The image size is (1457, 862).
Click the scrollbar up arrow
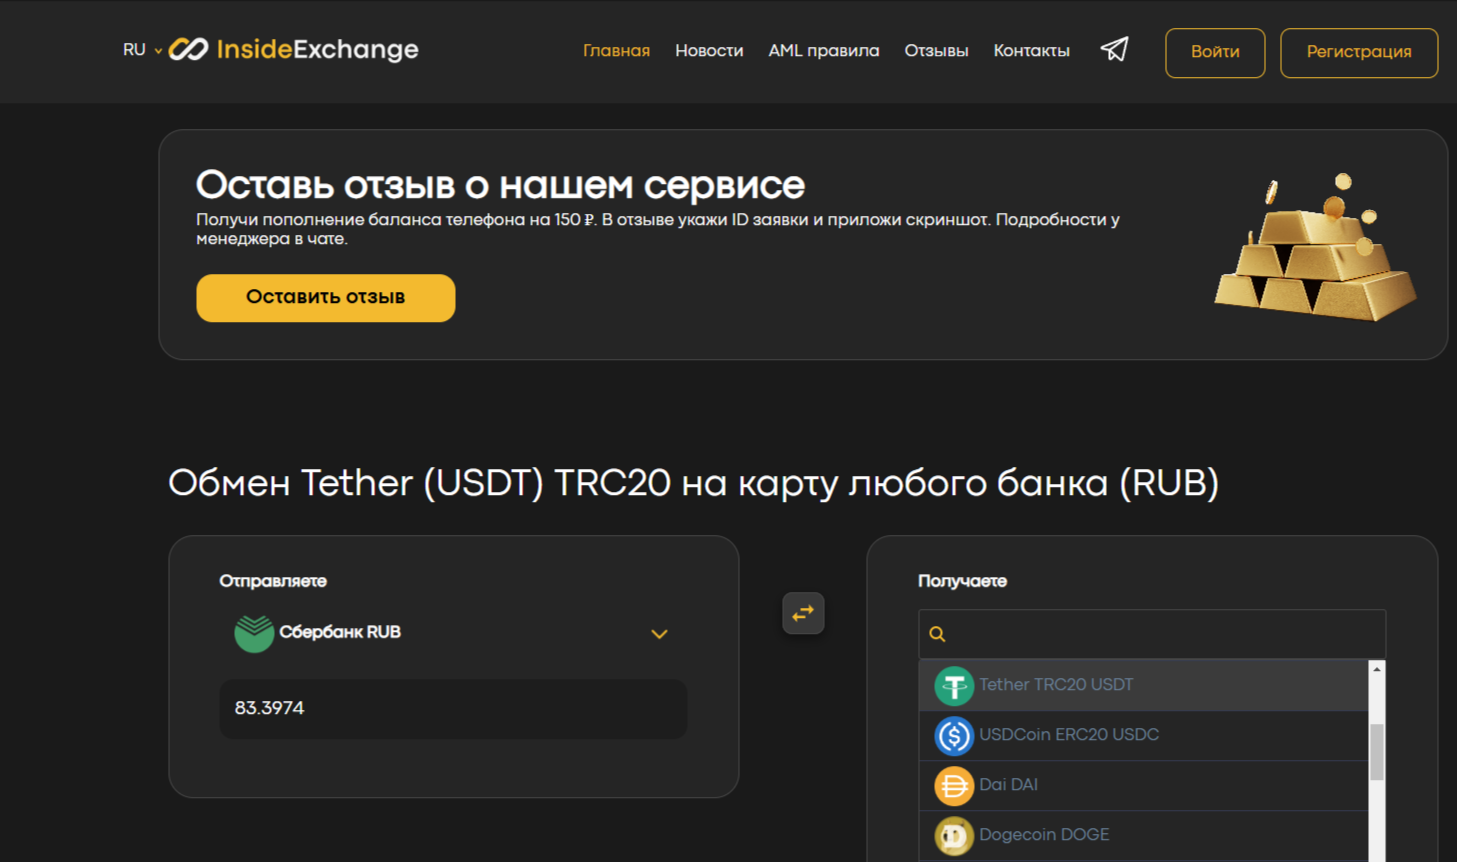(x=1377, y=668)
